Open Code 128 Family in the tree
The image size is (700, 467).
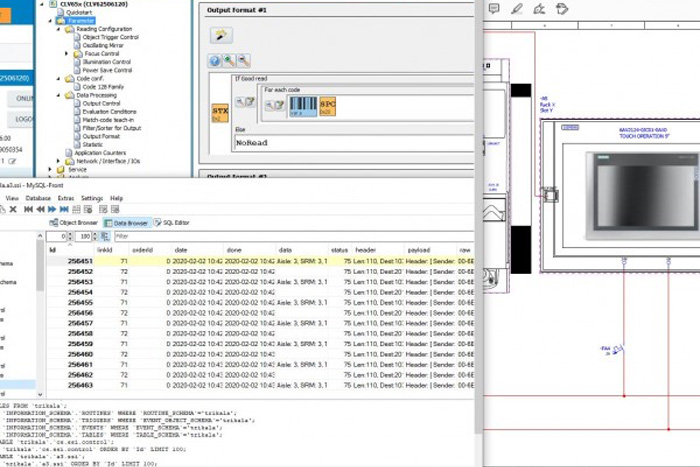103,87
